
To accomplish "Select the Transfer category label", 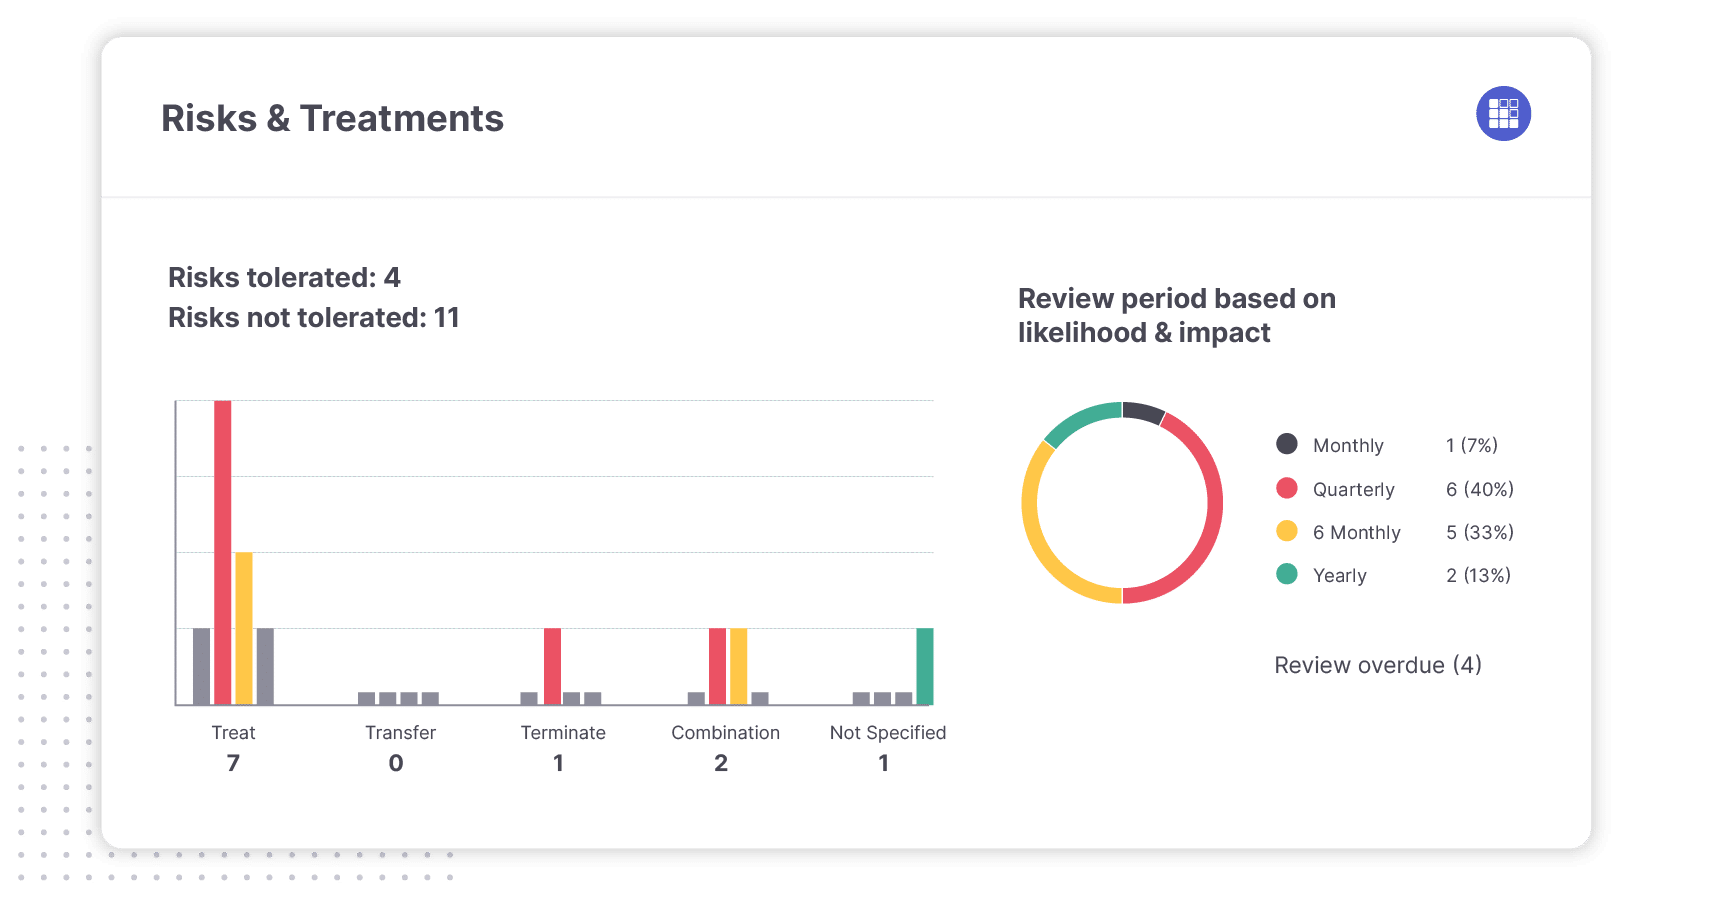I will [x=400, y=732].
